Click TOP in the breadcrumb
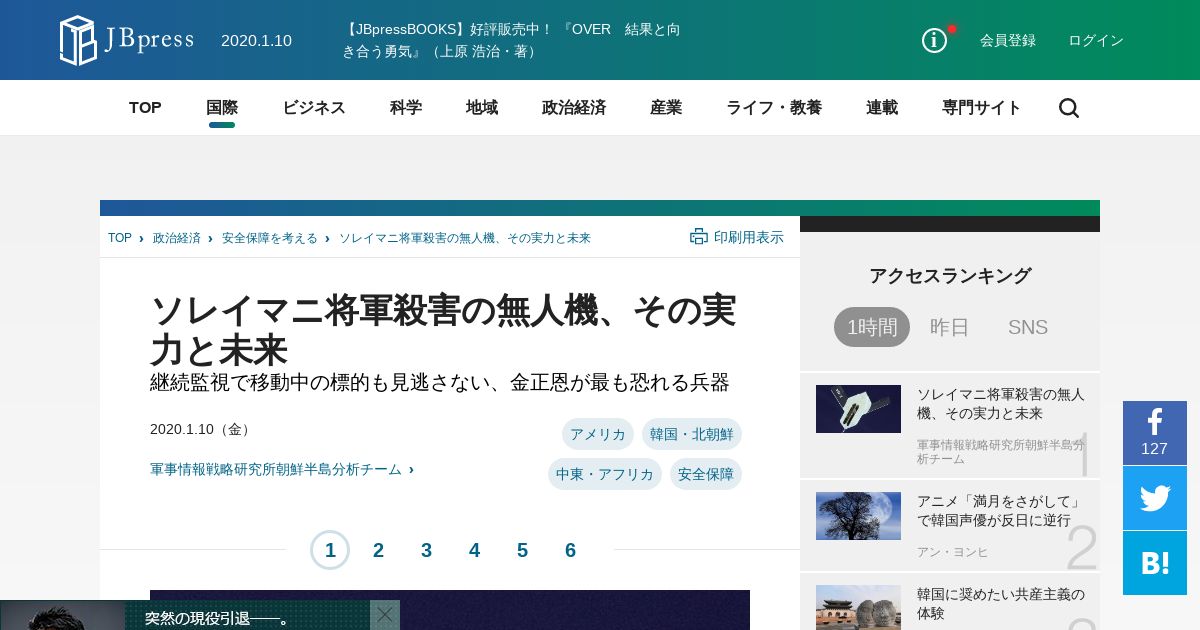Viewport: 1200px width, 630px height. tap(120, 238)
